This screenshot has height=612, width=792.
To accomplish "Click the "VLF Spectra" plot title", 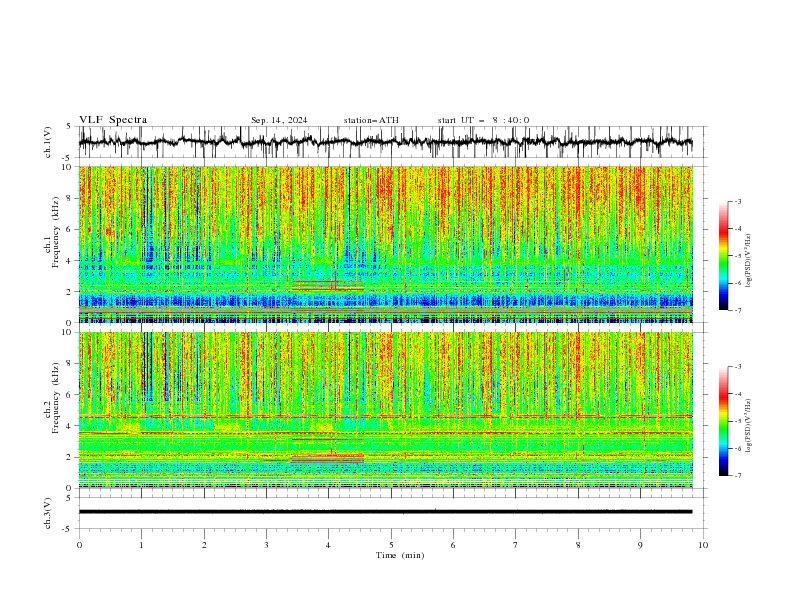I will point(113,120).
